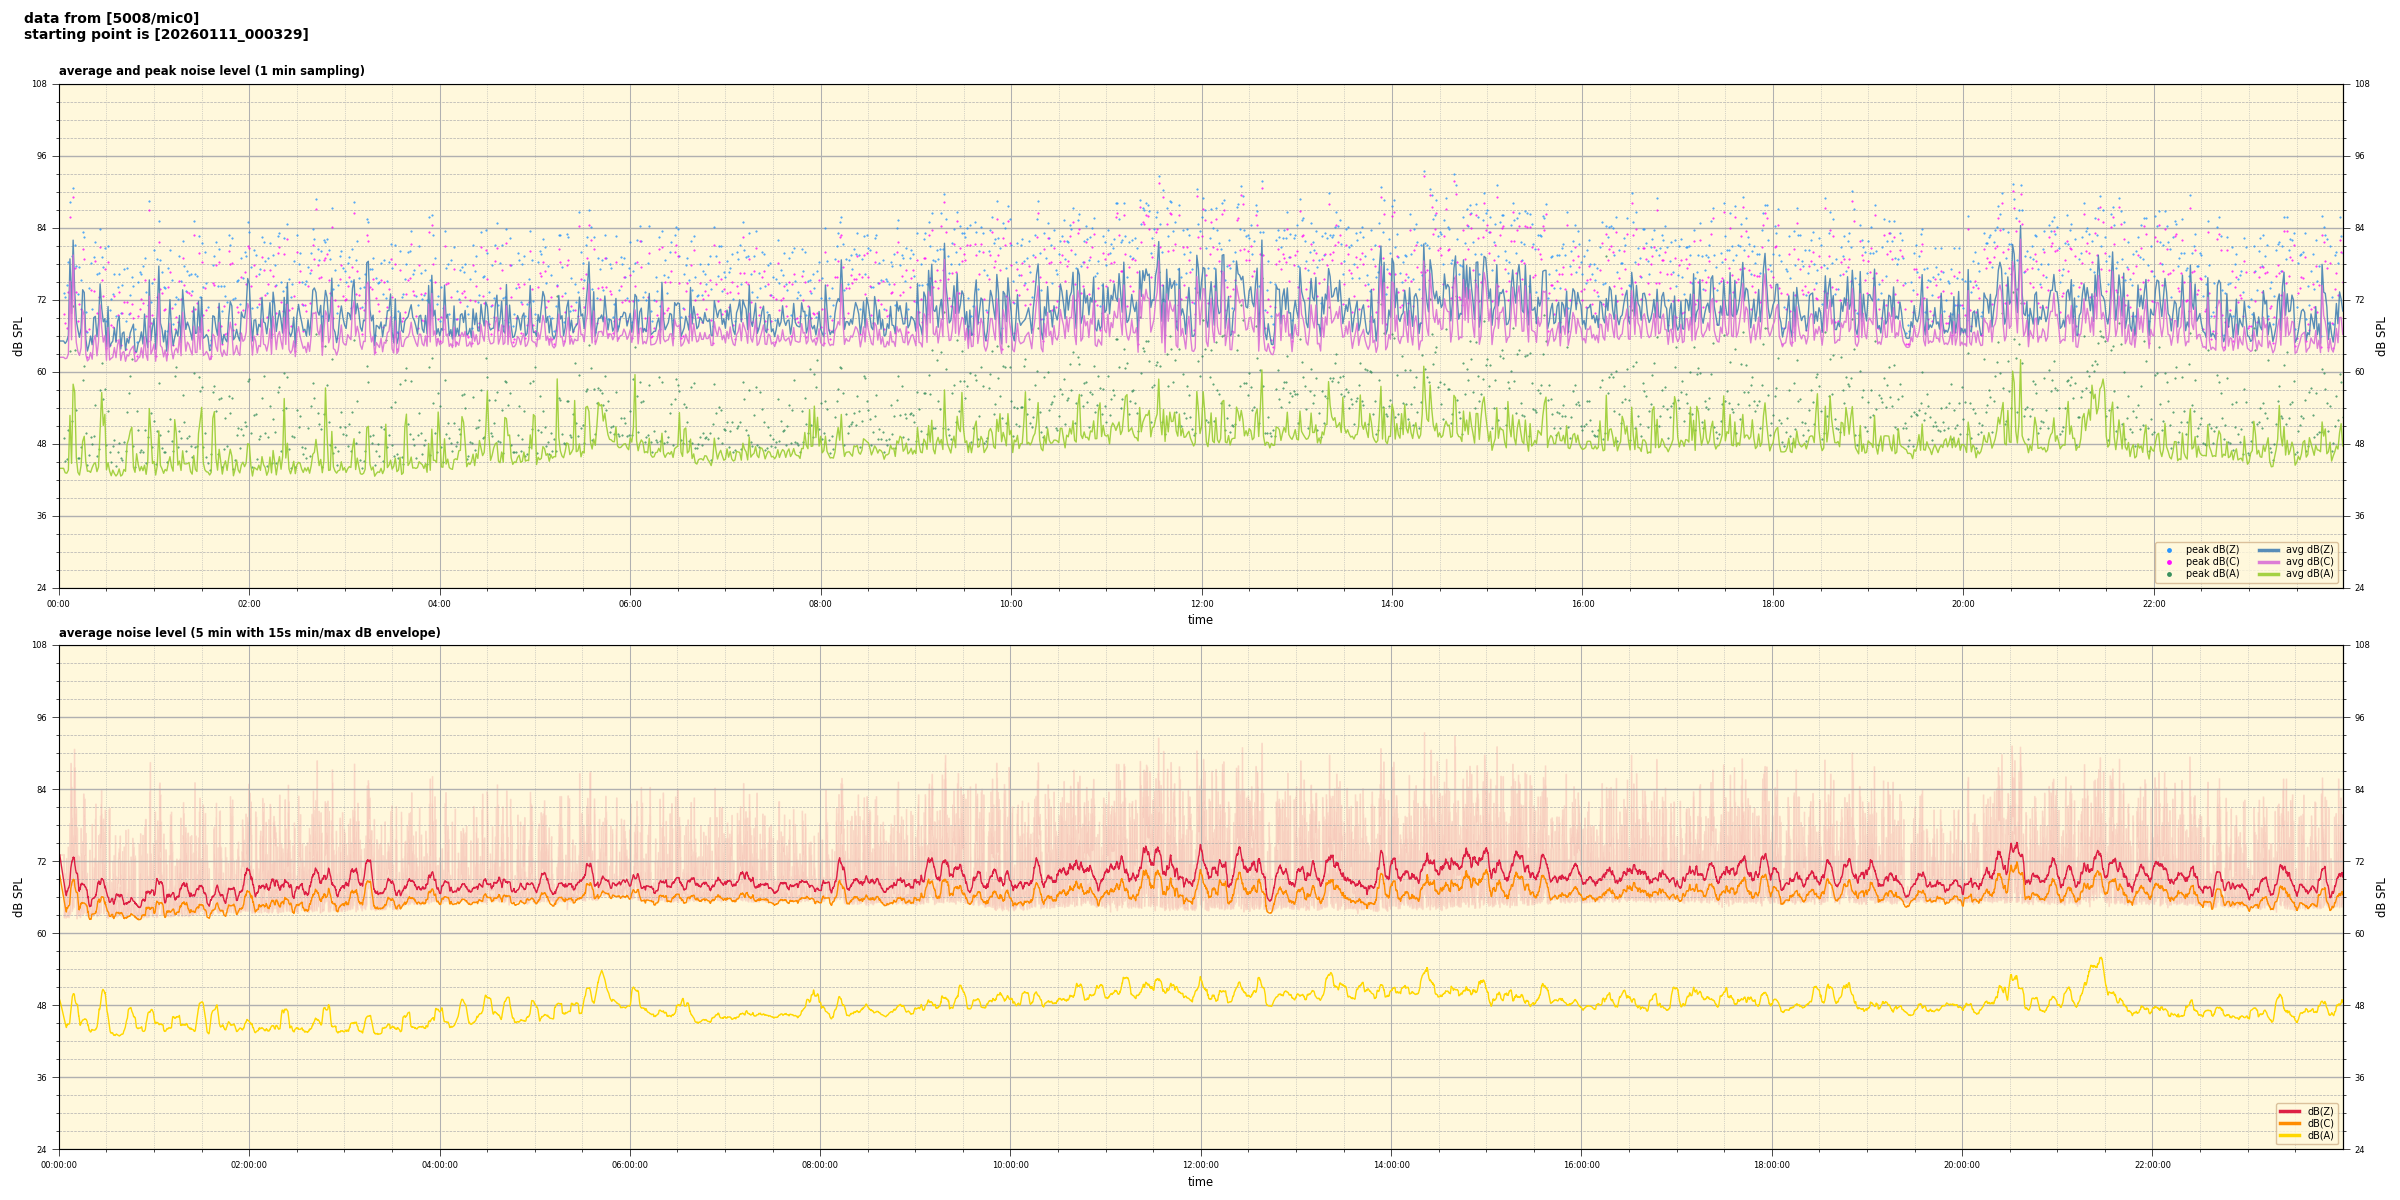Click the peak dB(Z) blue legend marker
2400x1200 pixels.
point(2169,550)
